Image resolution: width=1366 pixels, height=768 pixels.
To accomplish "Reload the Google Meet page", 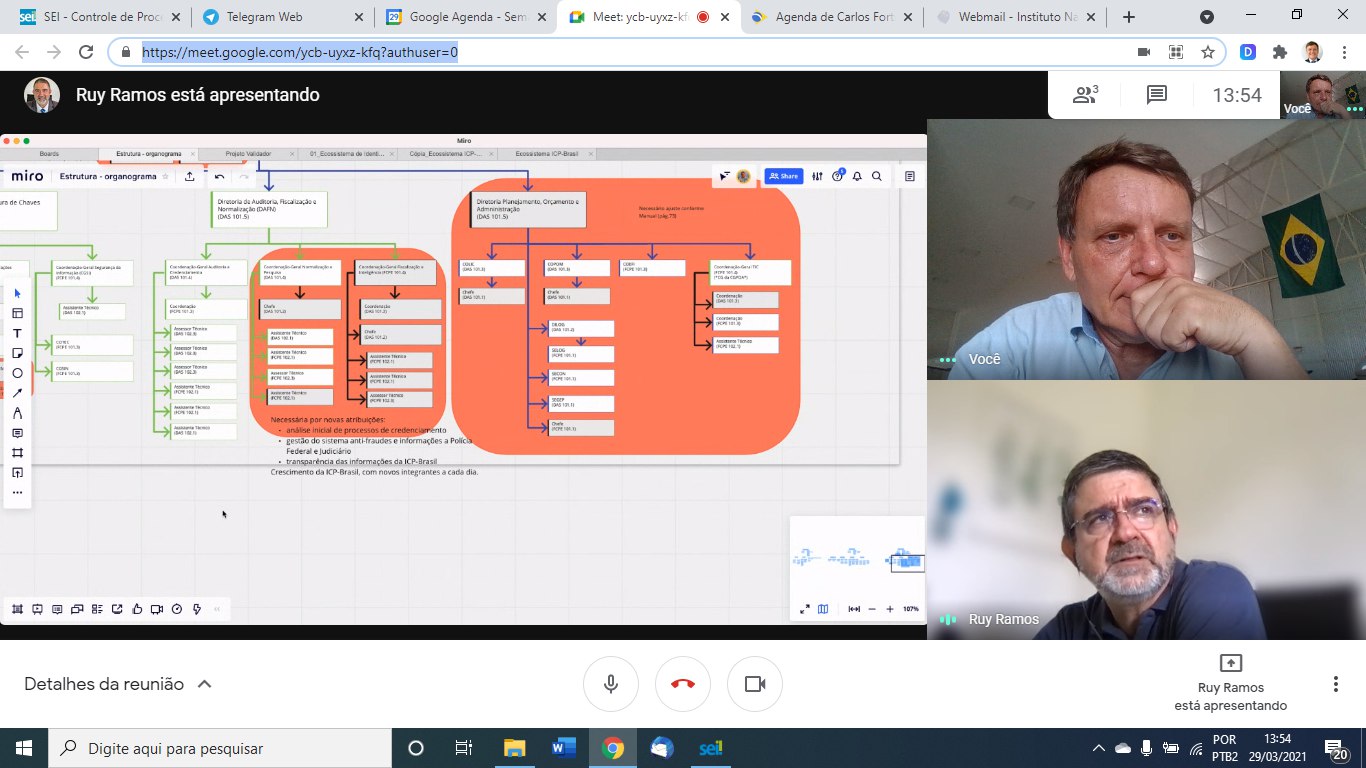I will click(x=86, y=53).
